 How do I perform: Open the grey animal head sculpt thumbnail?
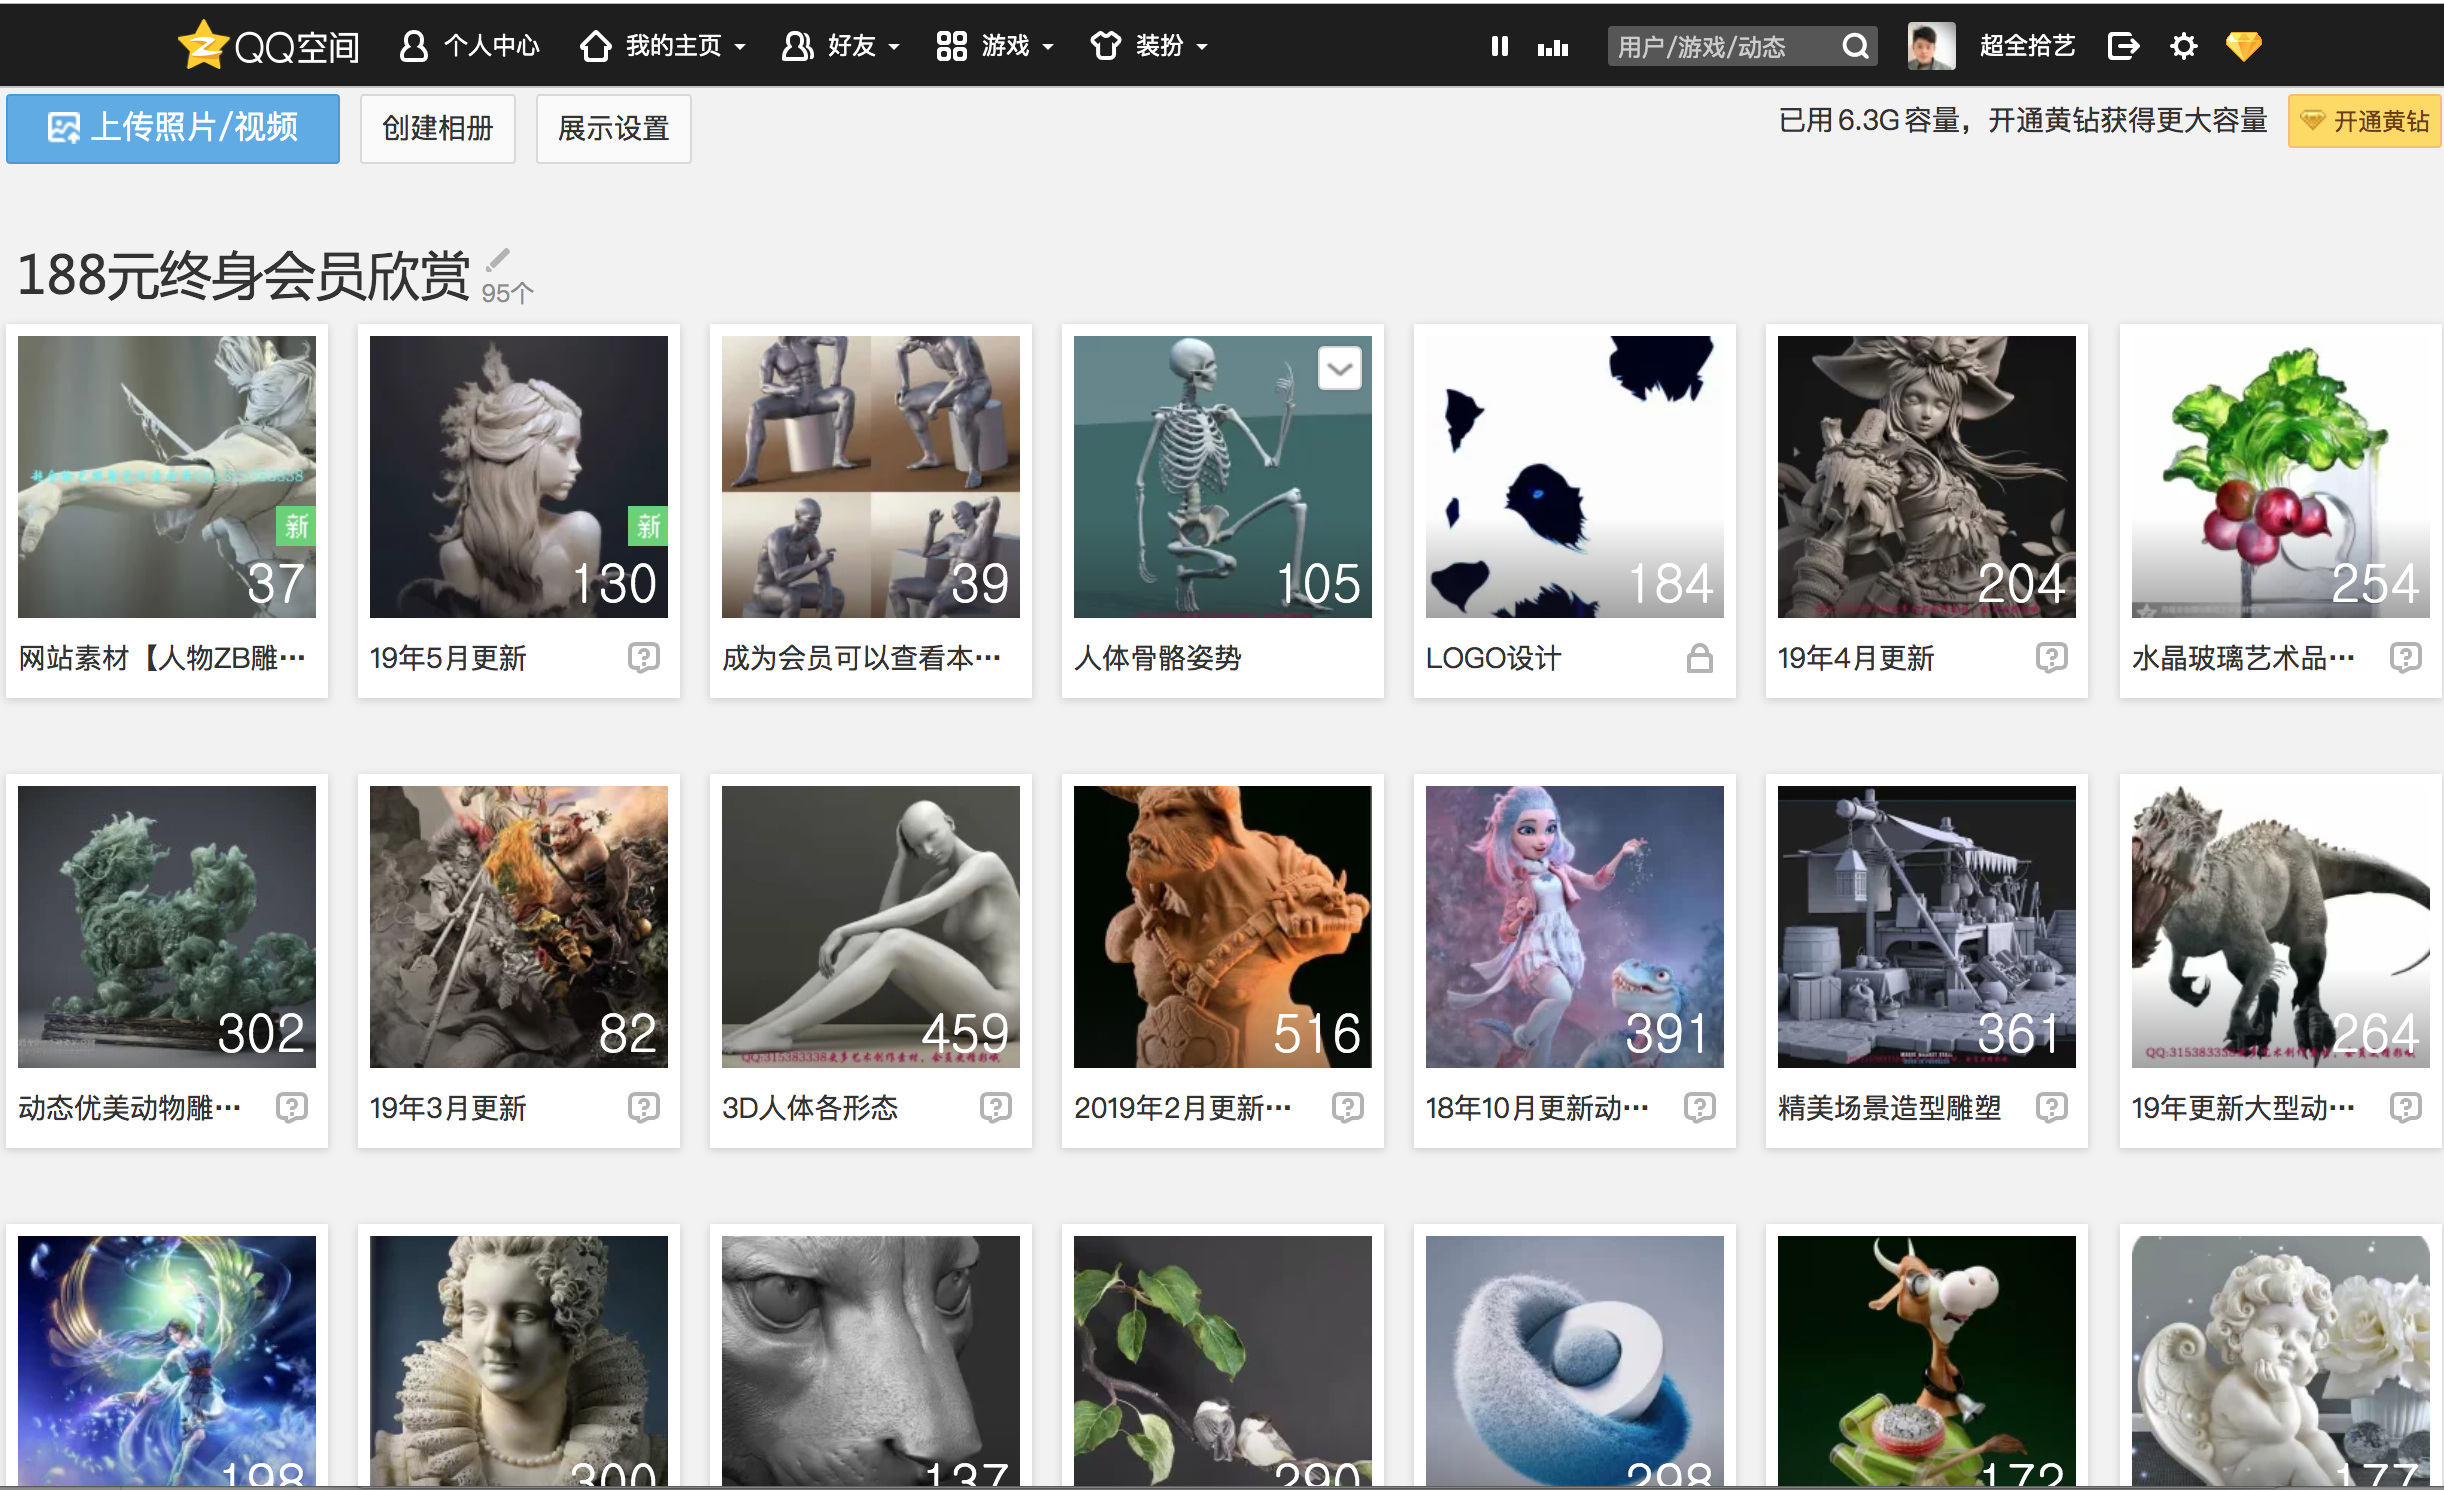pyautogui.click(x=871, y=1361)
